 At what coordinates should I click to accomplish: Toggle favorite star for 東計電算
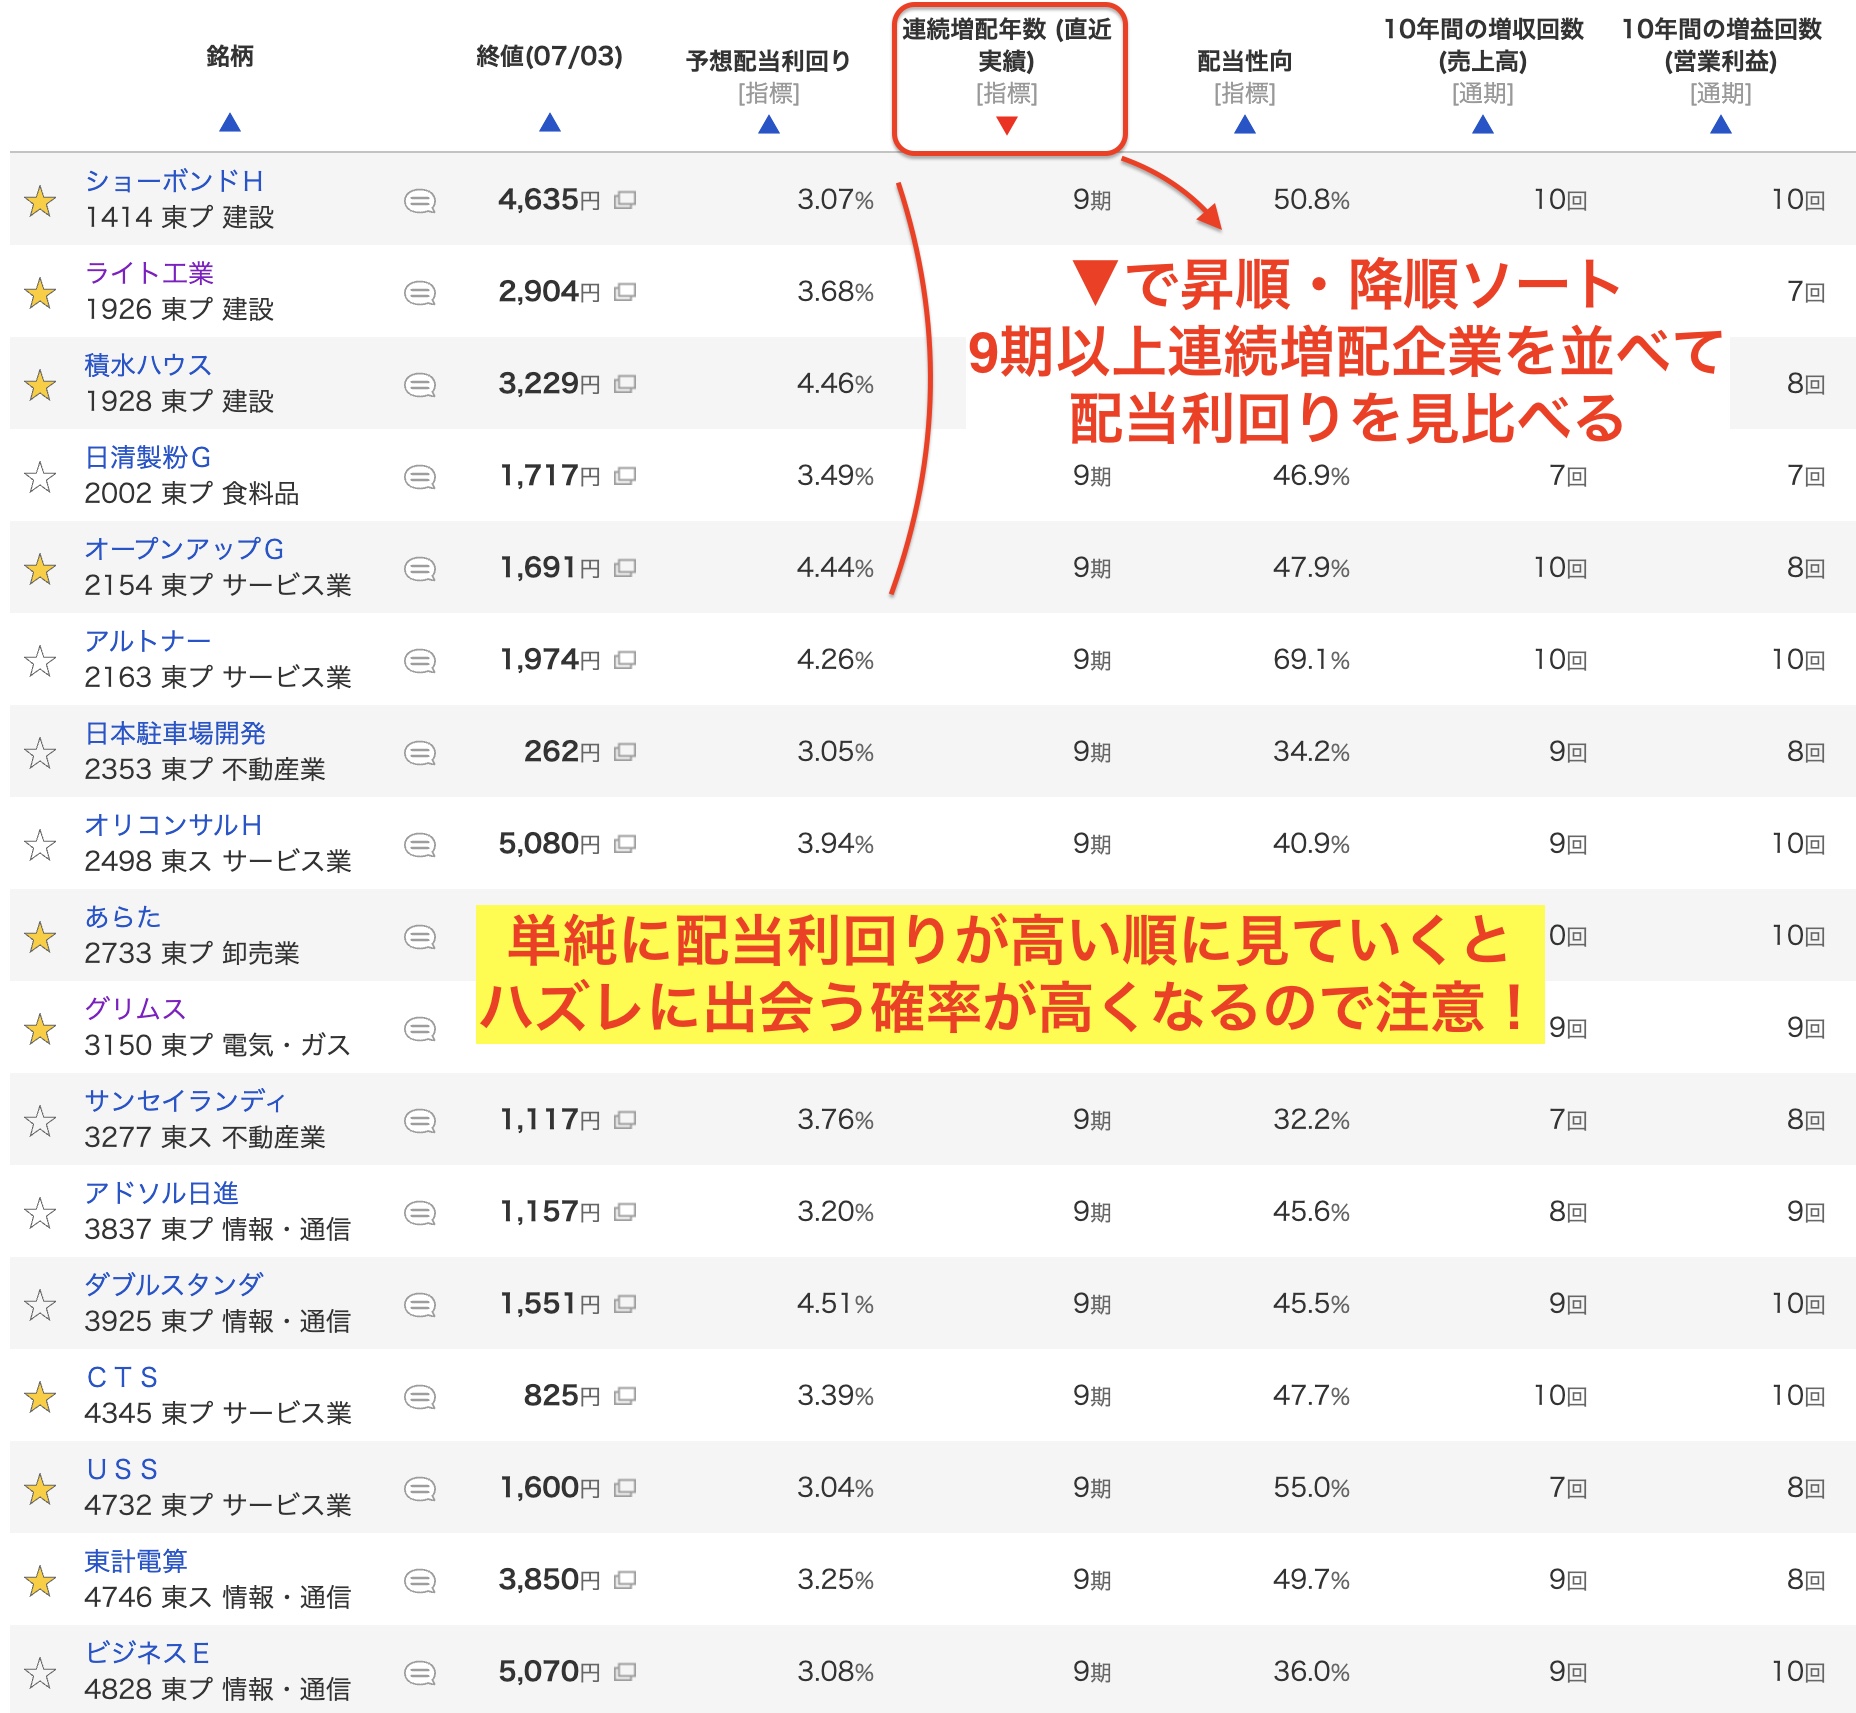tap(40, 1581)
